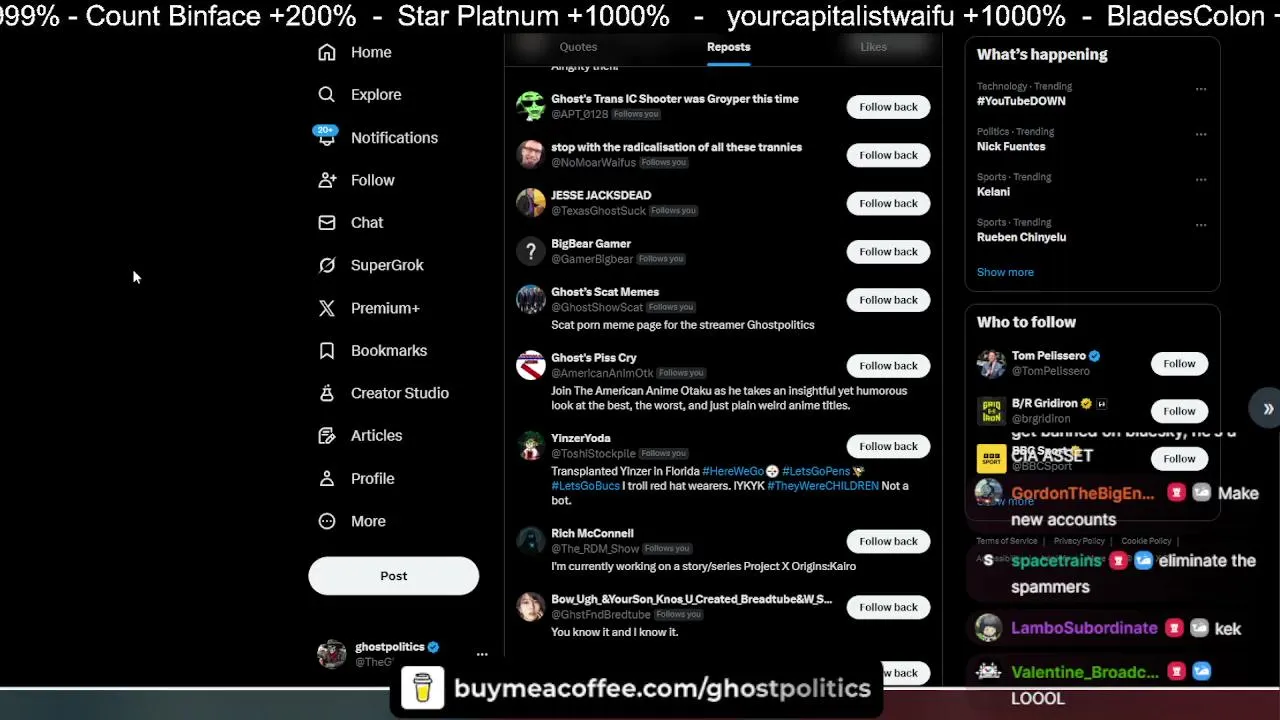Switch to the Likes tab
Viewport: 1280px width, 720px height.
[873, 47]
